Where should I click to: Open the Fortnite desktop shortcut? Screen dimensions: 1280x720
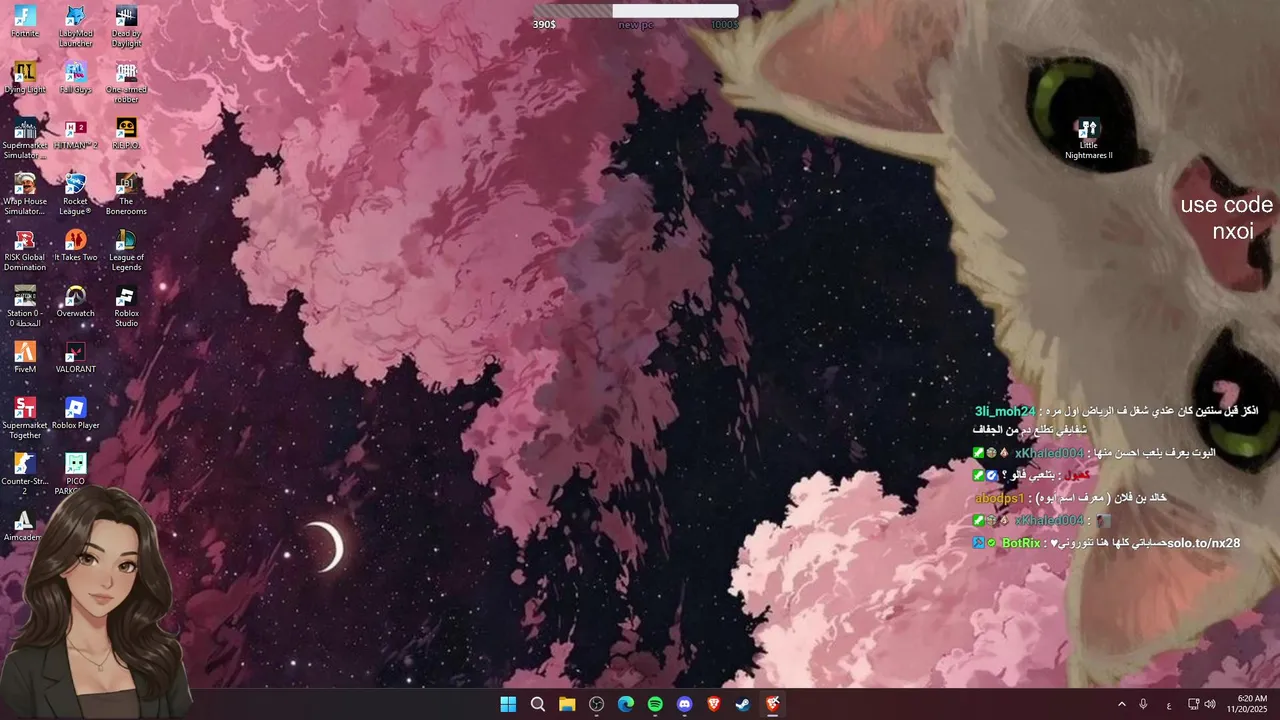click(25, 22)
